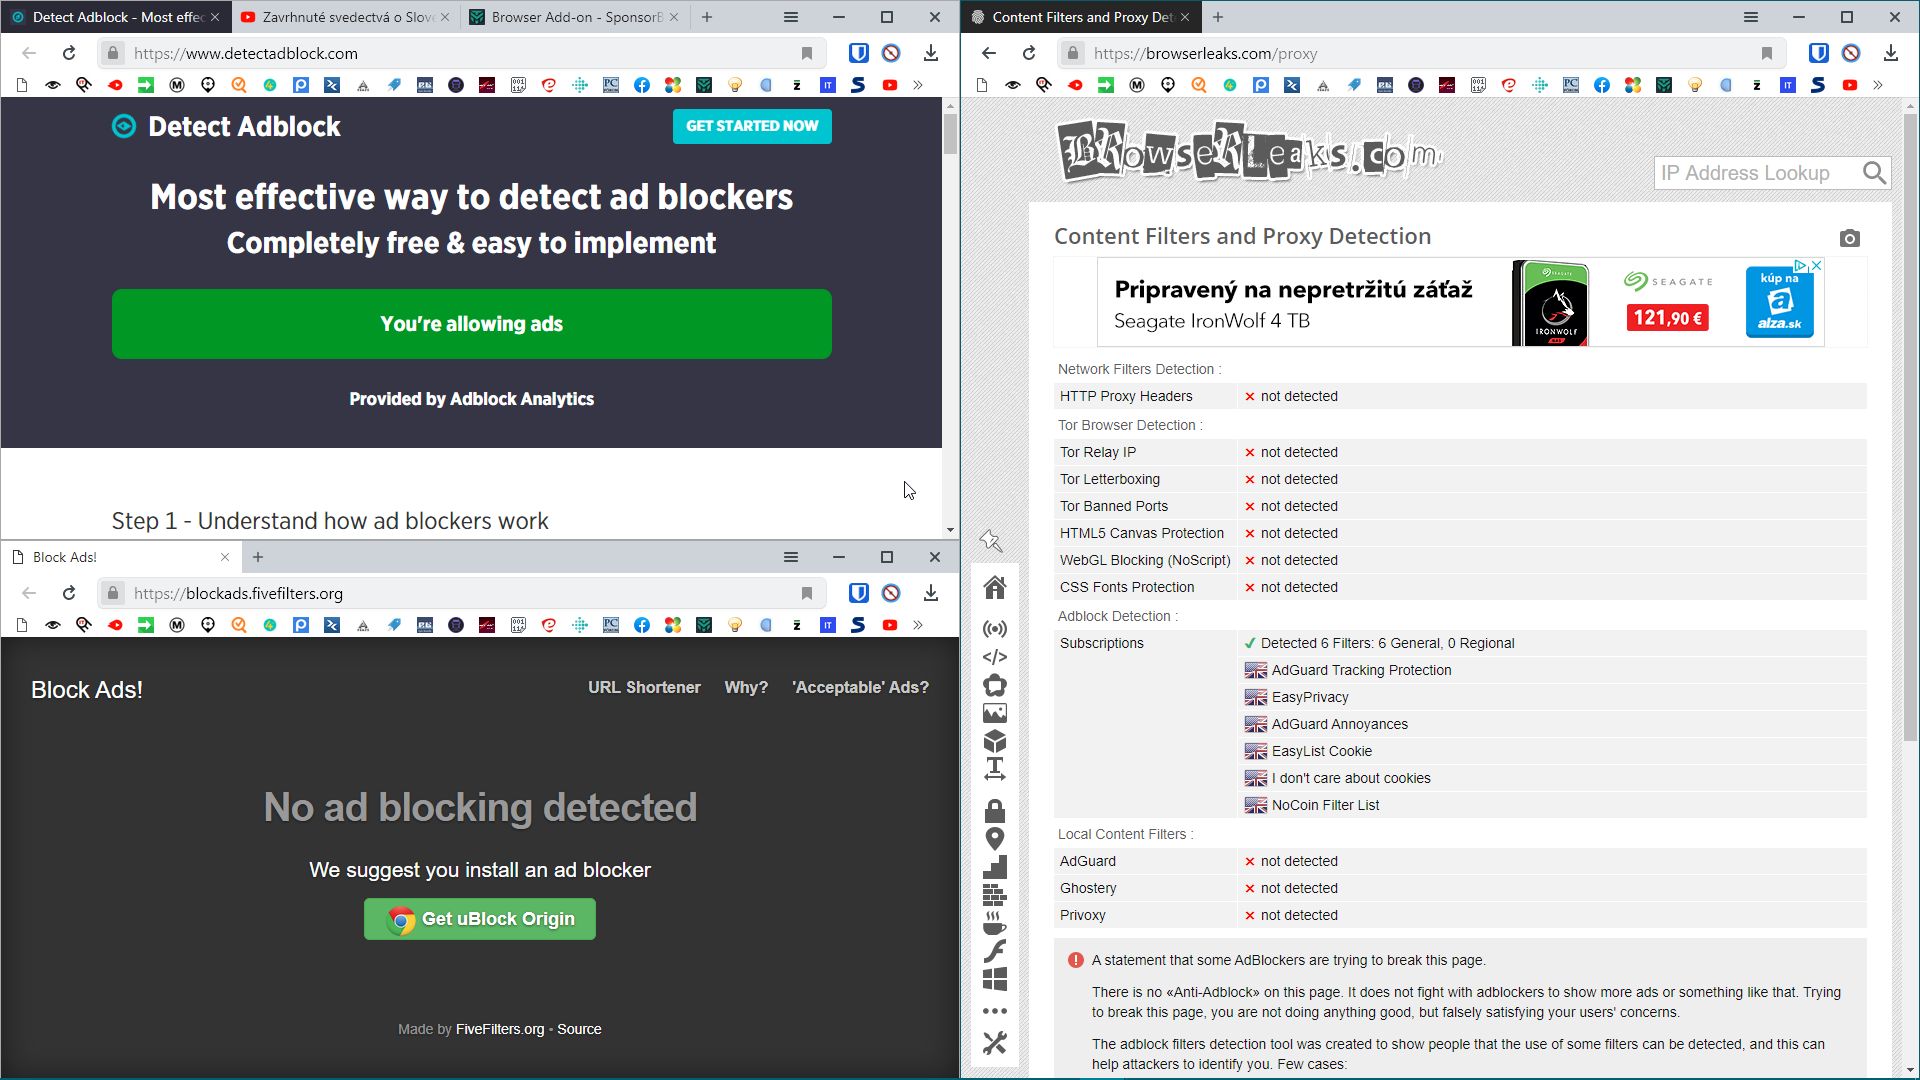
Task: Switch to the Zavrhnuté svedectvá YouTube tab
Action: tap(346, 17)
